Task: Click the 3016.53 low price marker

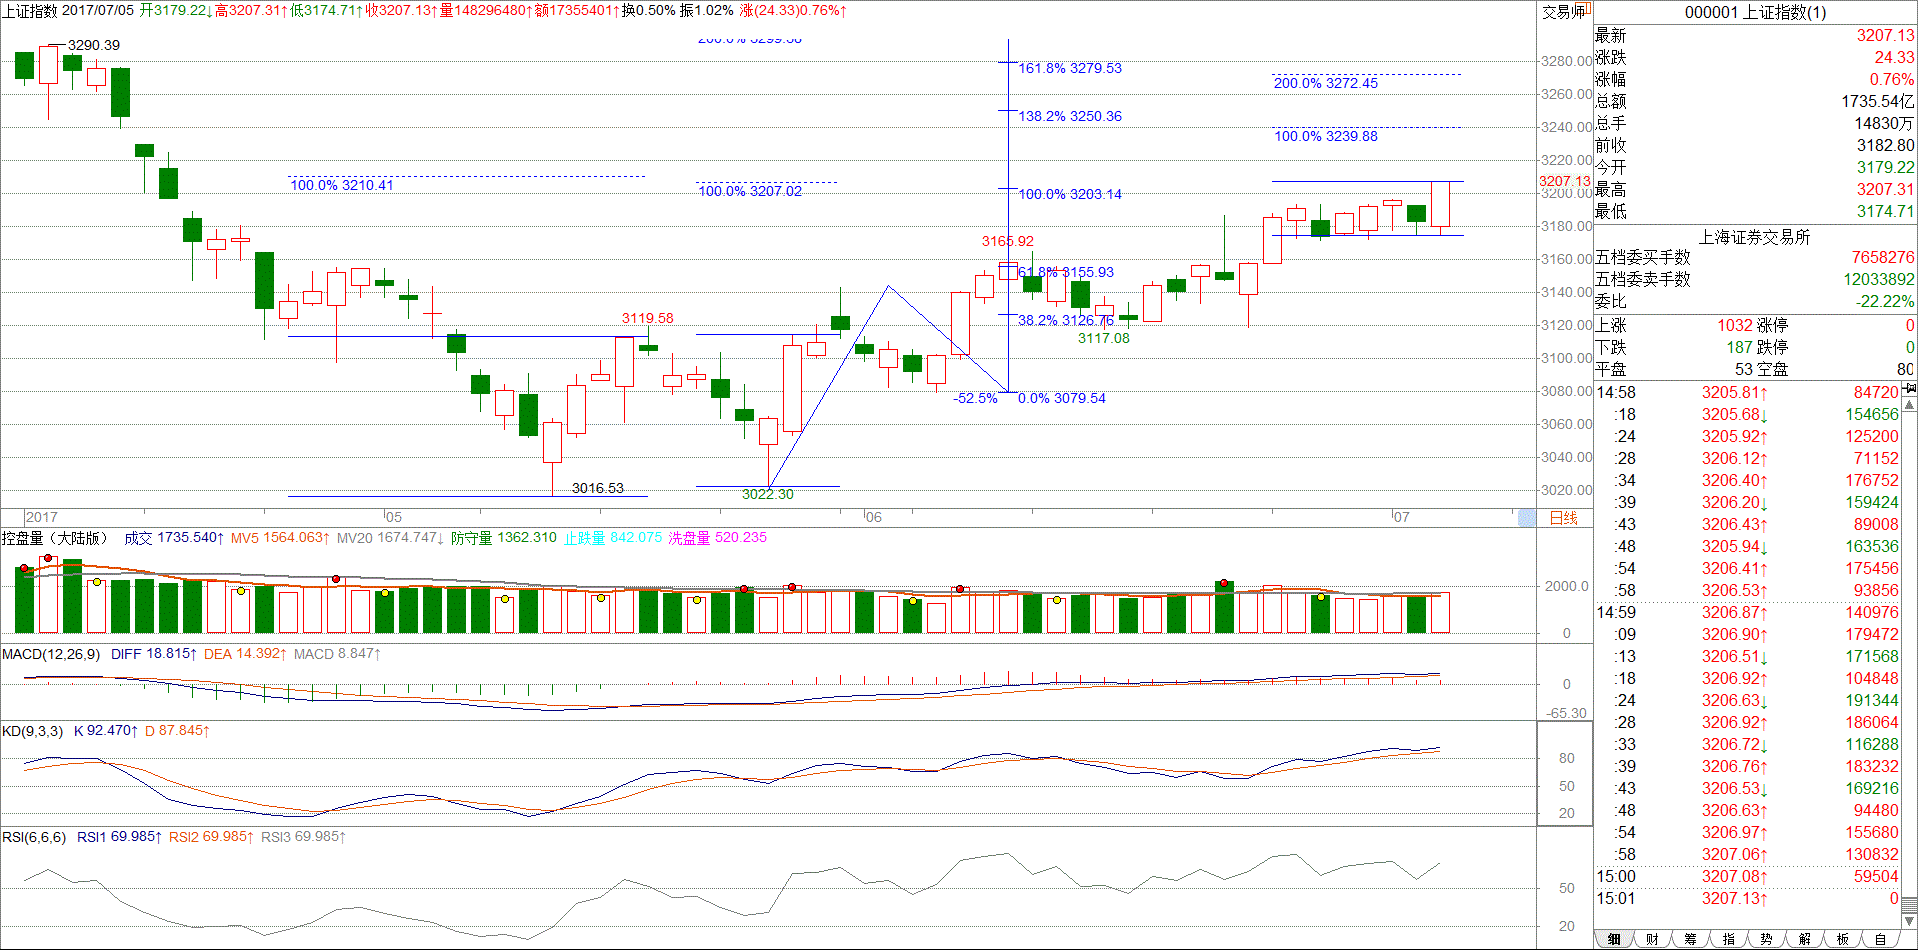Action: pos(598,488)
